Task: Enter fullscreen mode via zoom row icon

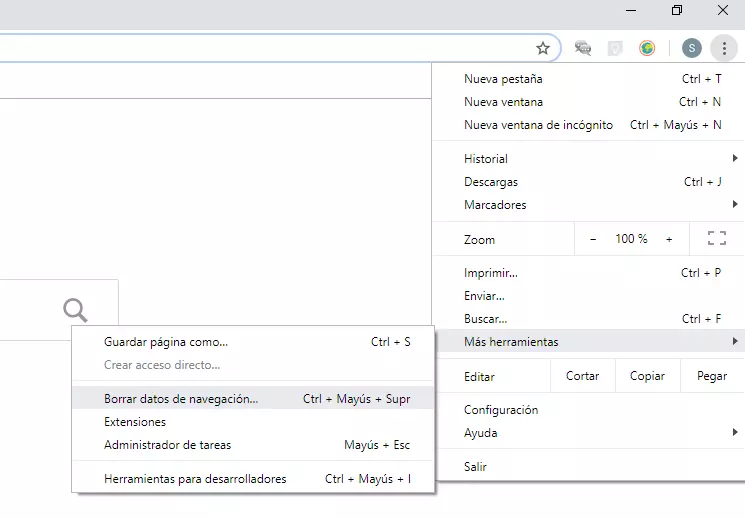Action: click(x=716, y=239)
